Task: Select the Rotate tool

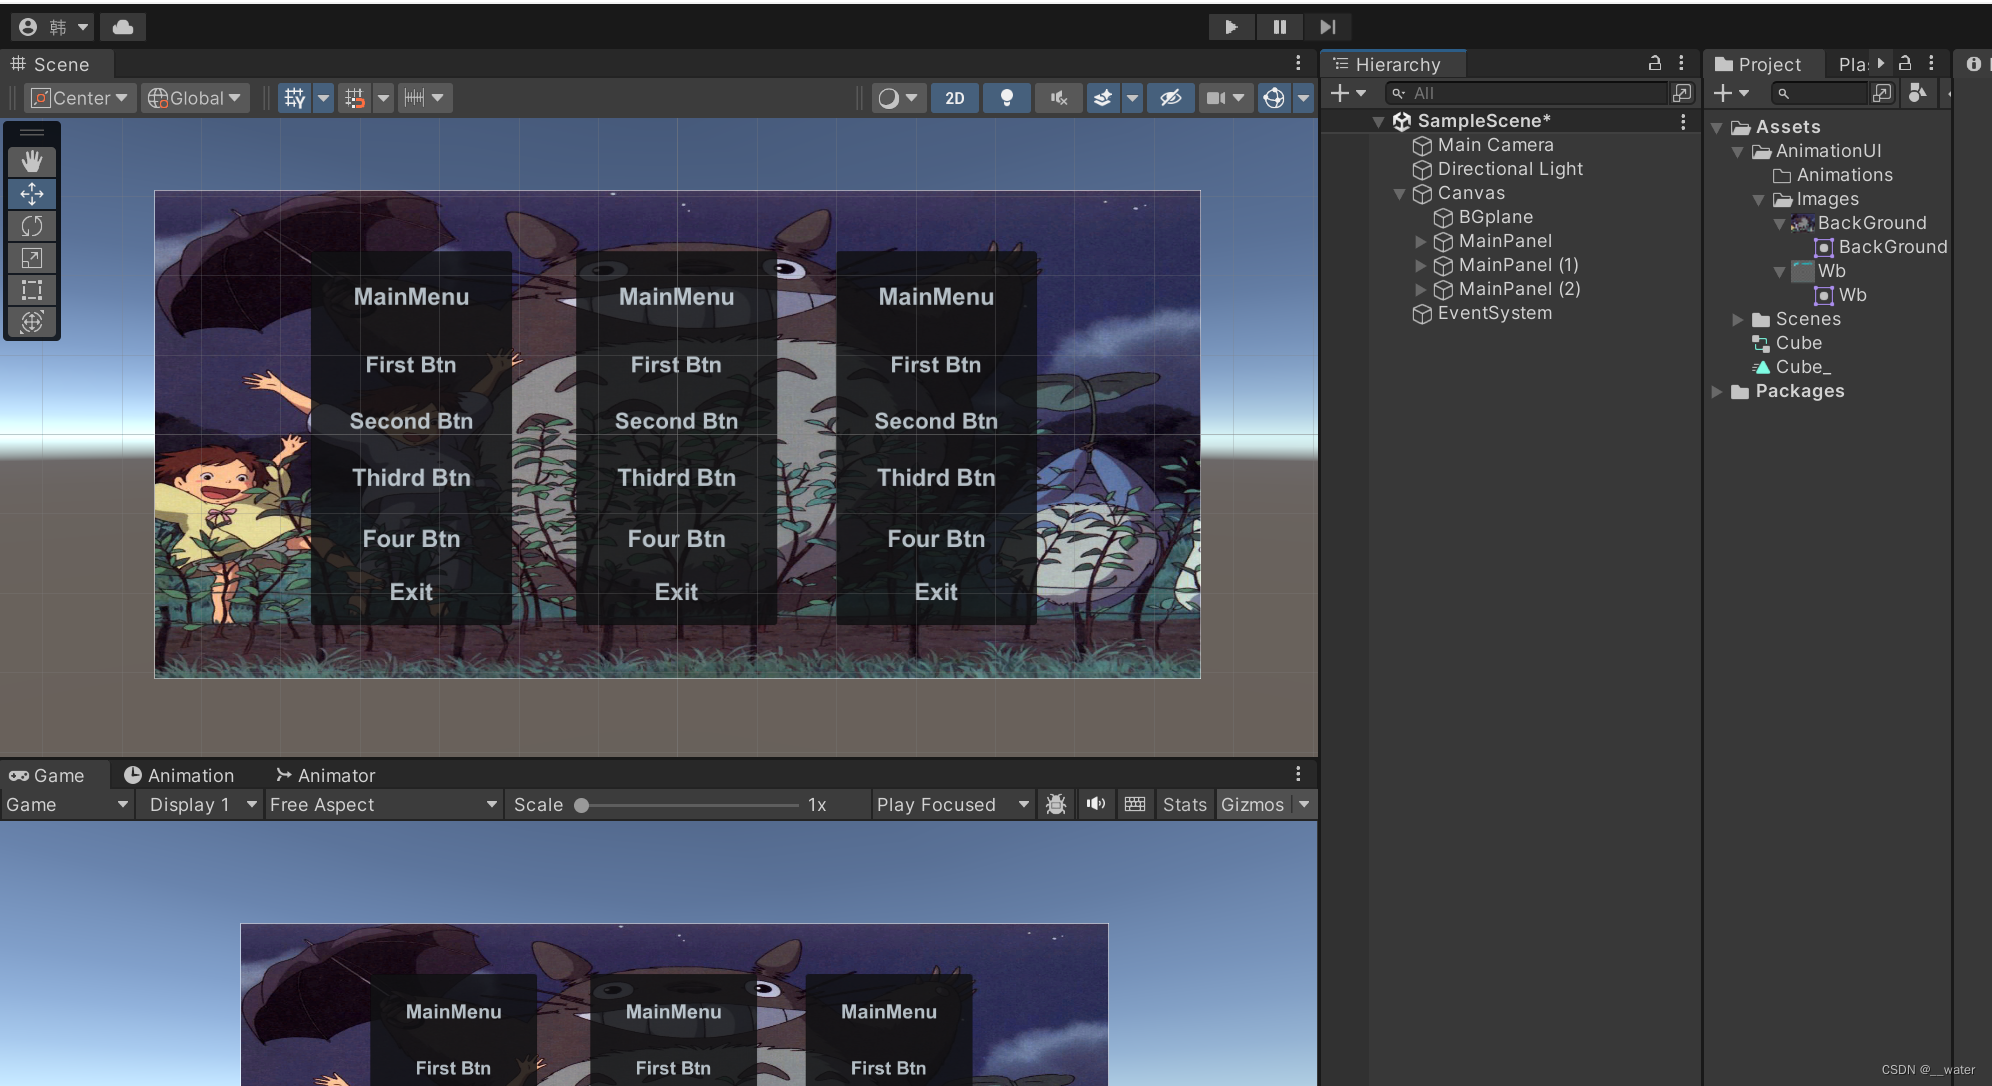Action: coord(32,226)
